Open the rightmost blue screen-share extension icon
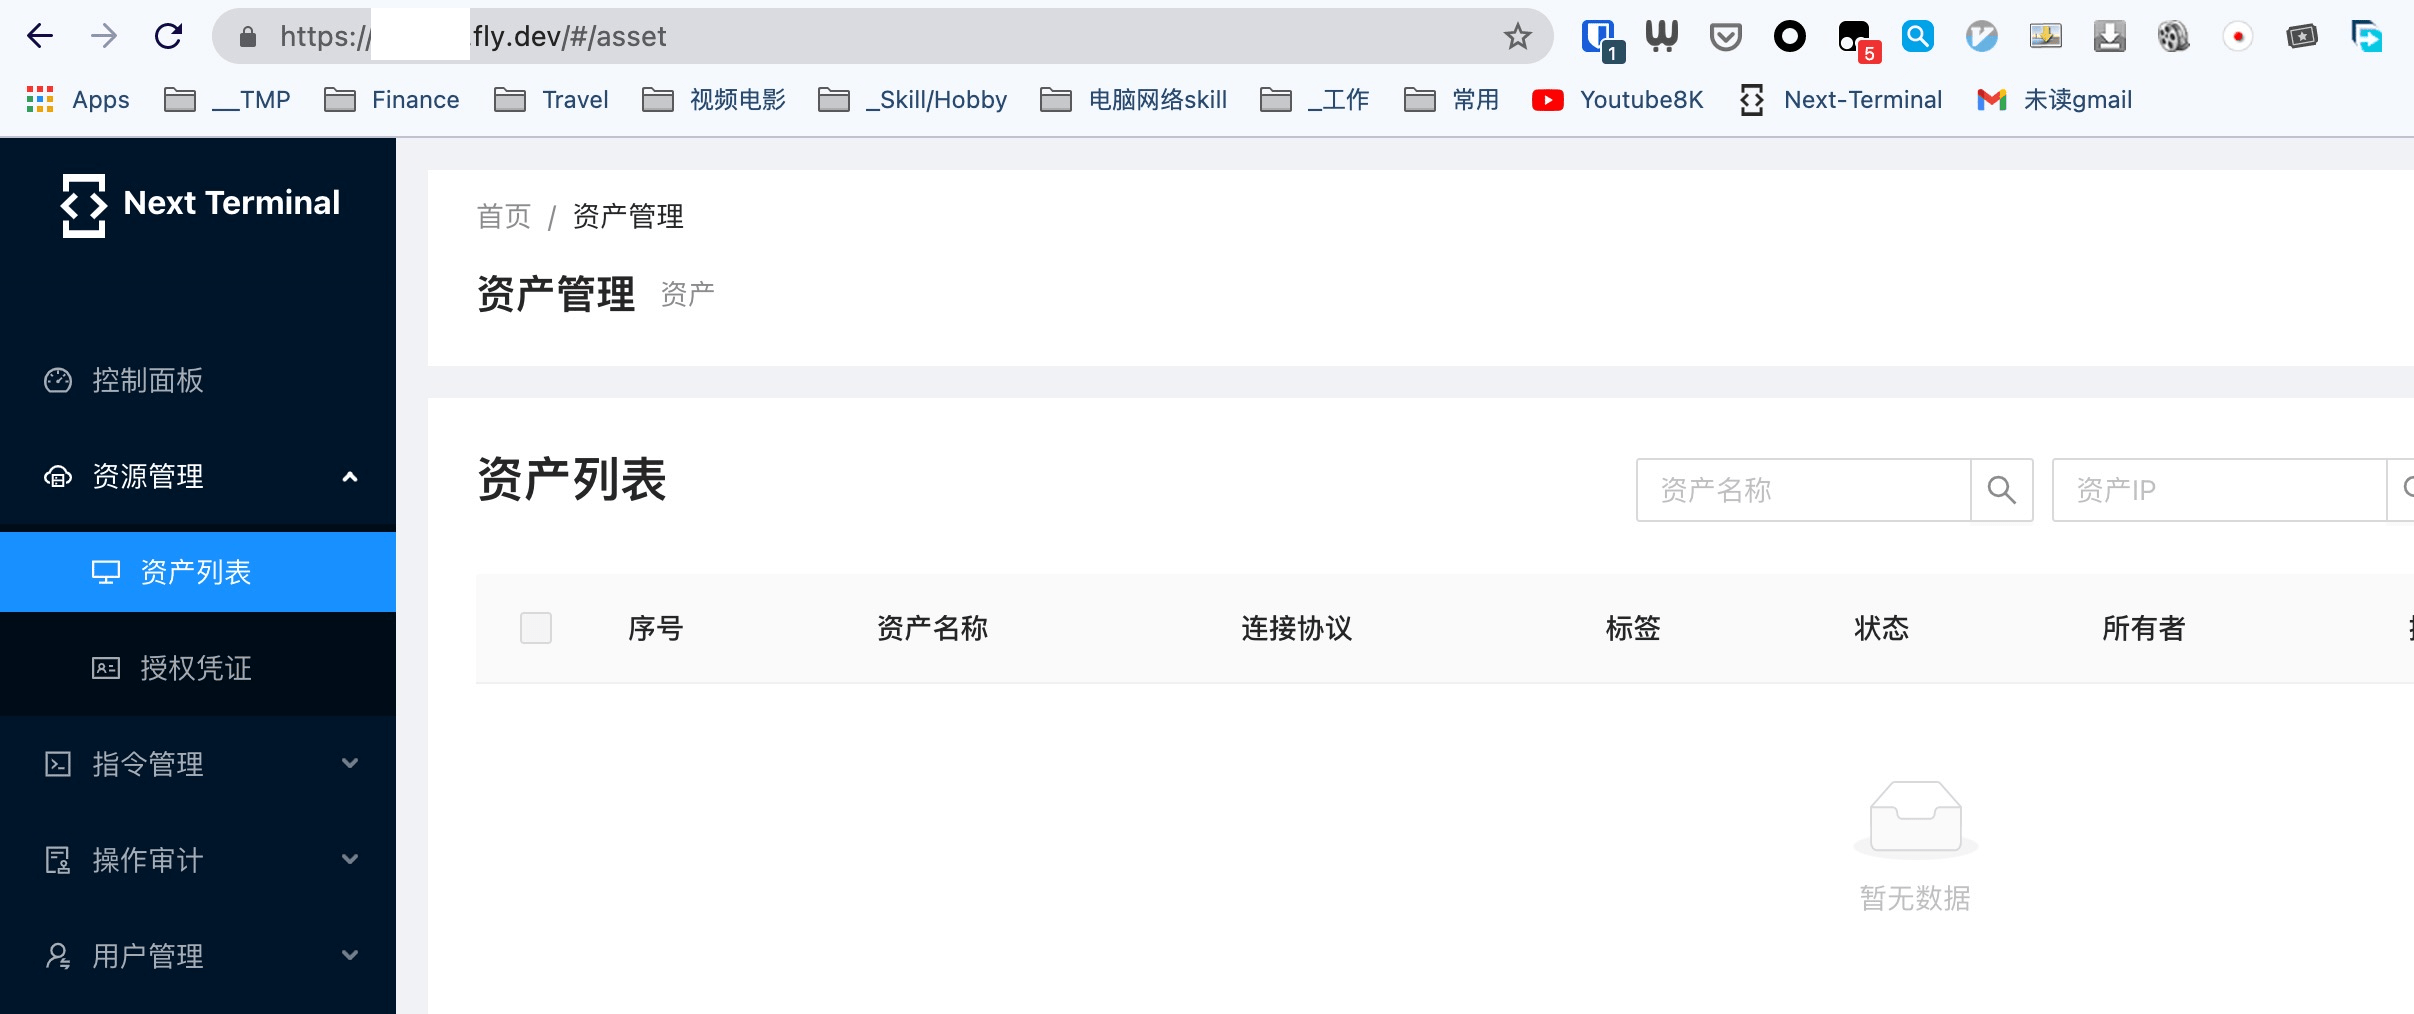 click(2366, 36)
